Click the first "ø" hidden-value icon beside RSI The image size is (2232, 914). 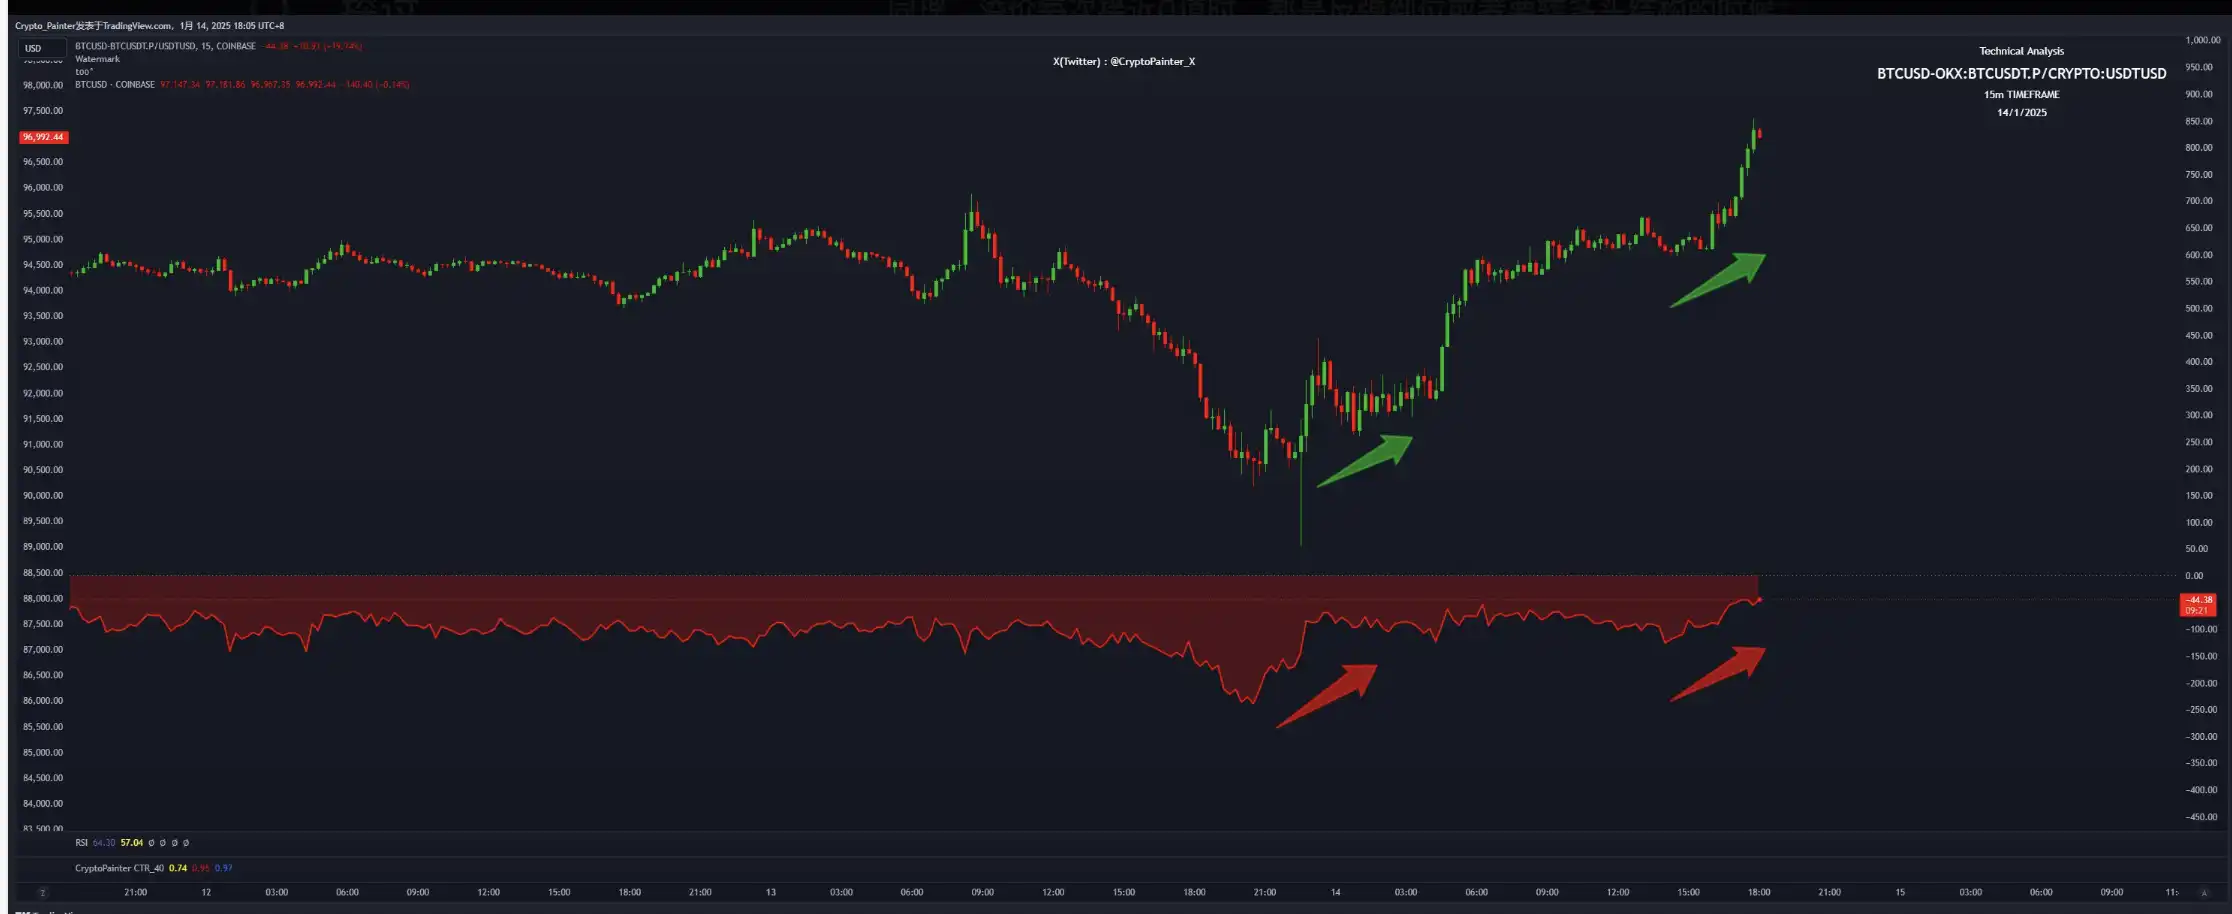tap(152, 843)
